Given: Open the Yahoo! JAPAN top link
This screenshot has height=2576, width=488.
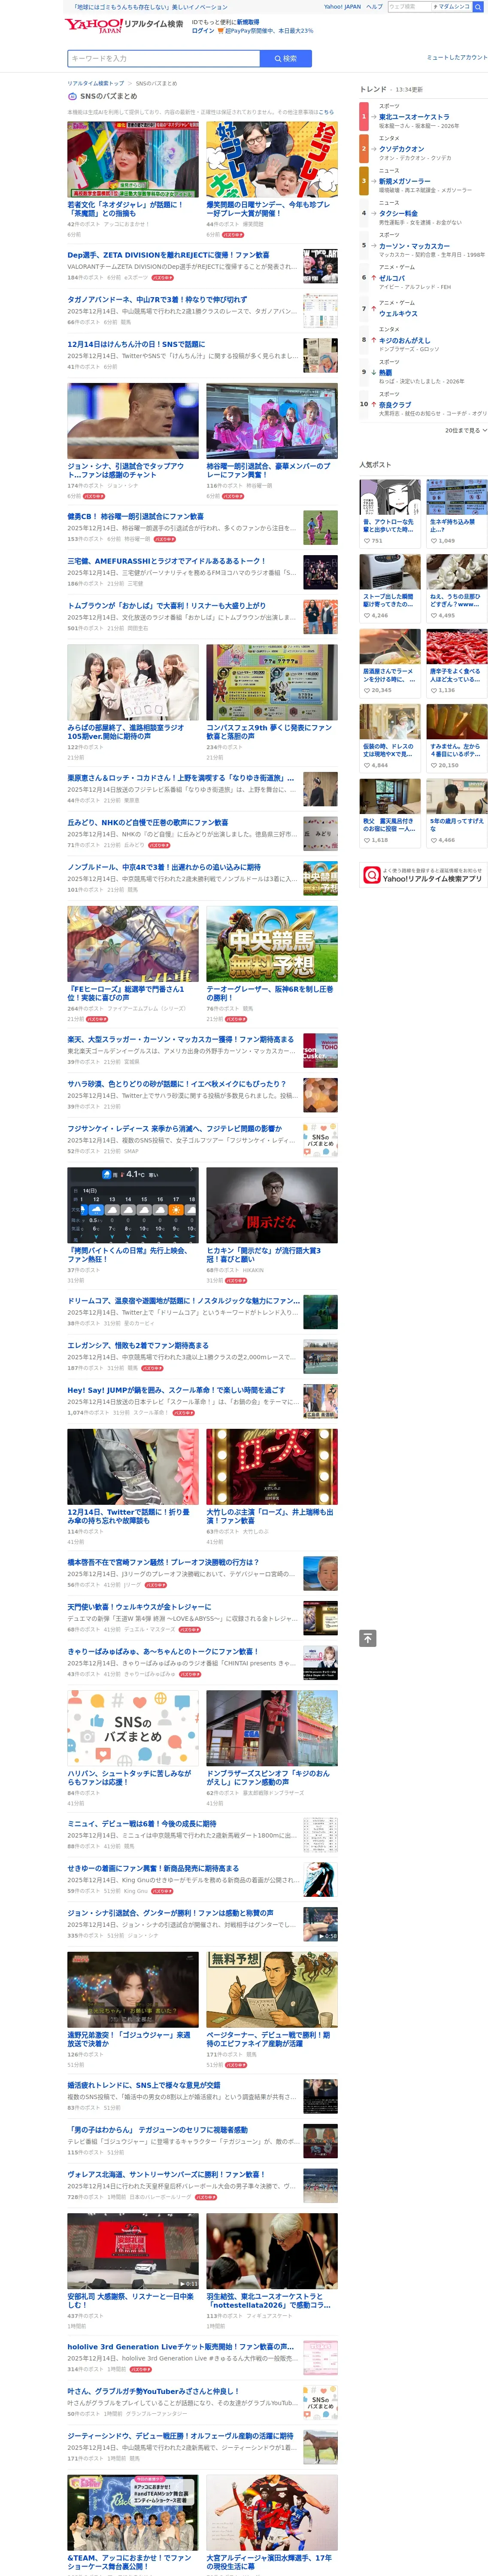Looking at the screenshot, I should (342, 7).
